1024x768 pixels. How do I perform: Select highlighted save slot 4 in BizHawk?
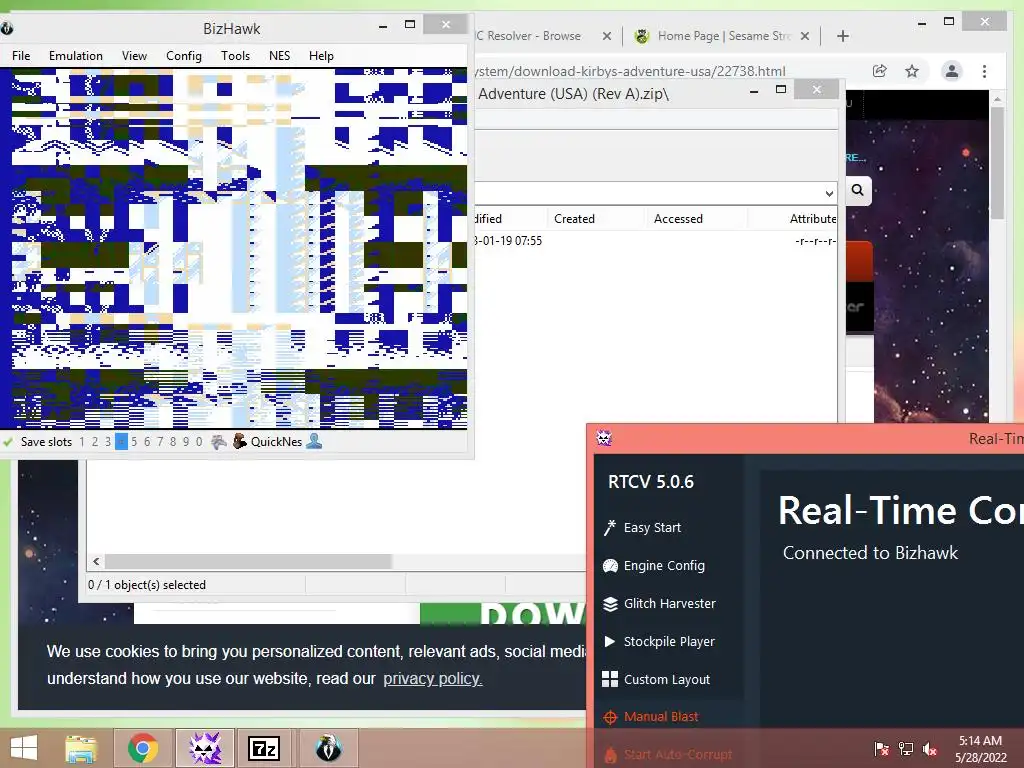click(x=121, y=441)
